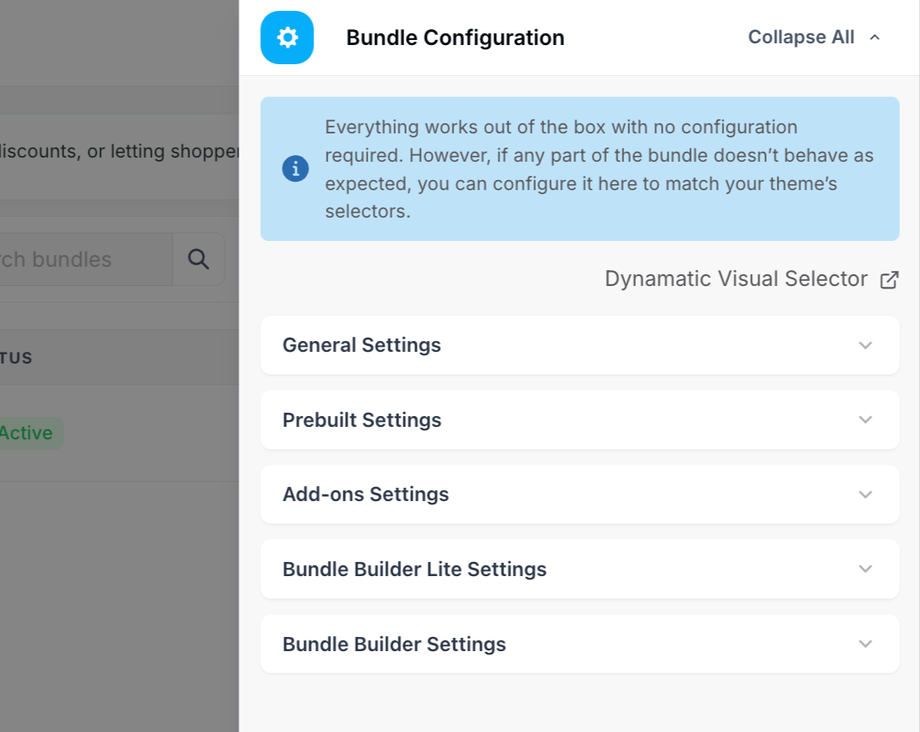Expand General Settings with its chevron
920x732 pixels.
click(x=865, y=345)
